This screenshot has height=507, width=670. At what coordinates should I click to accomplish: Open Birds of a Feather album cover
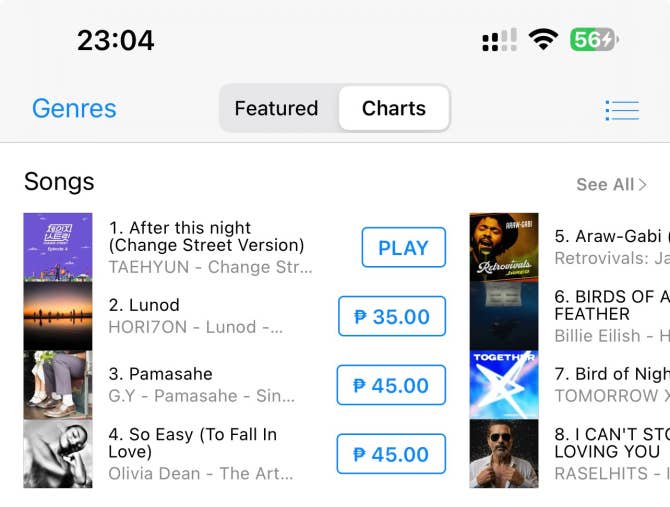[x=504, y=316]
